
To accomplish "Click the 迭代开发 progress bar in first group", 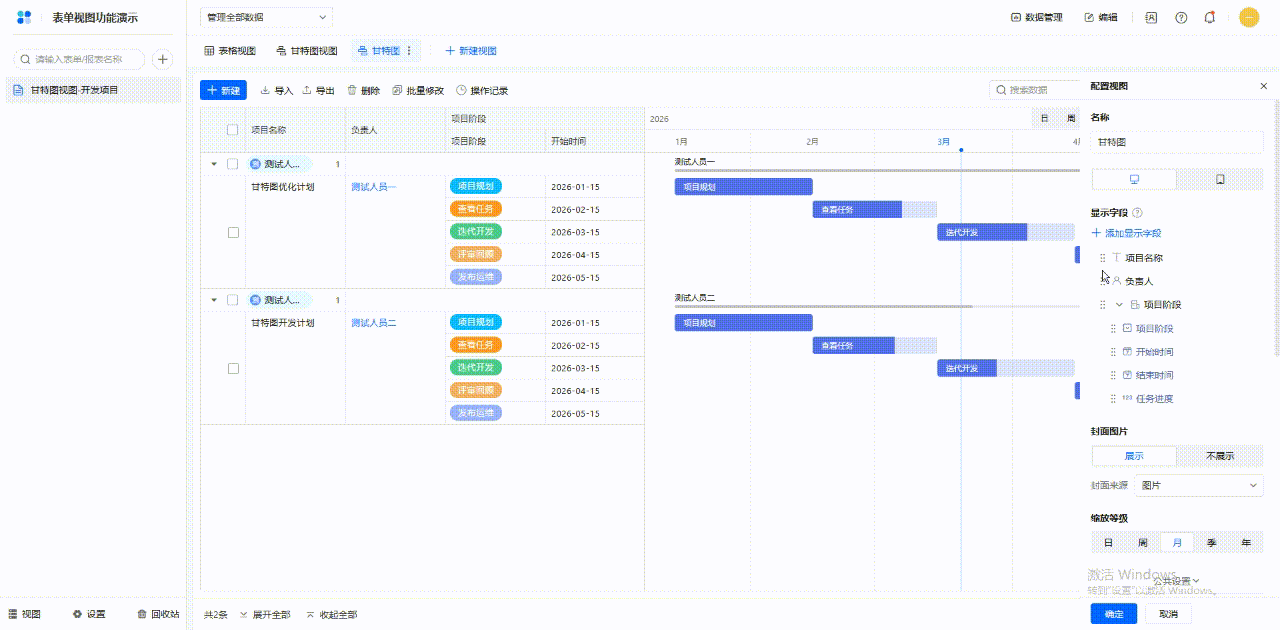I will click(981, 232).
